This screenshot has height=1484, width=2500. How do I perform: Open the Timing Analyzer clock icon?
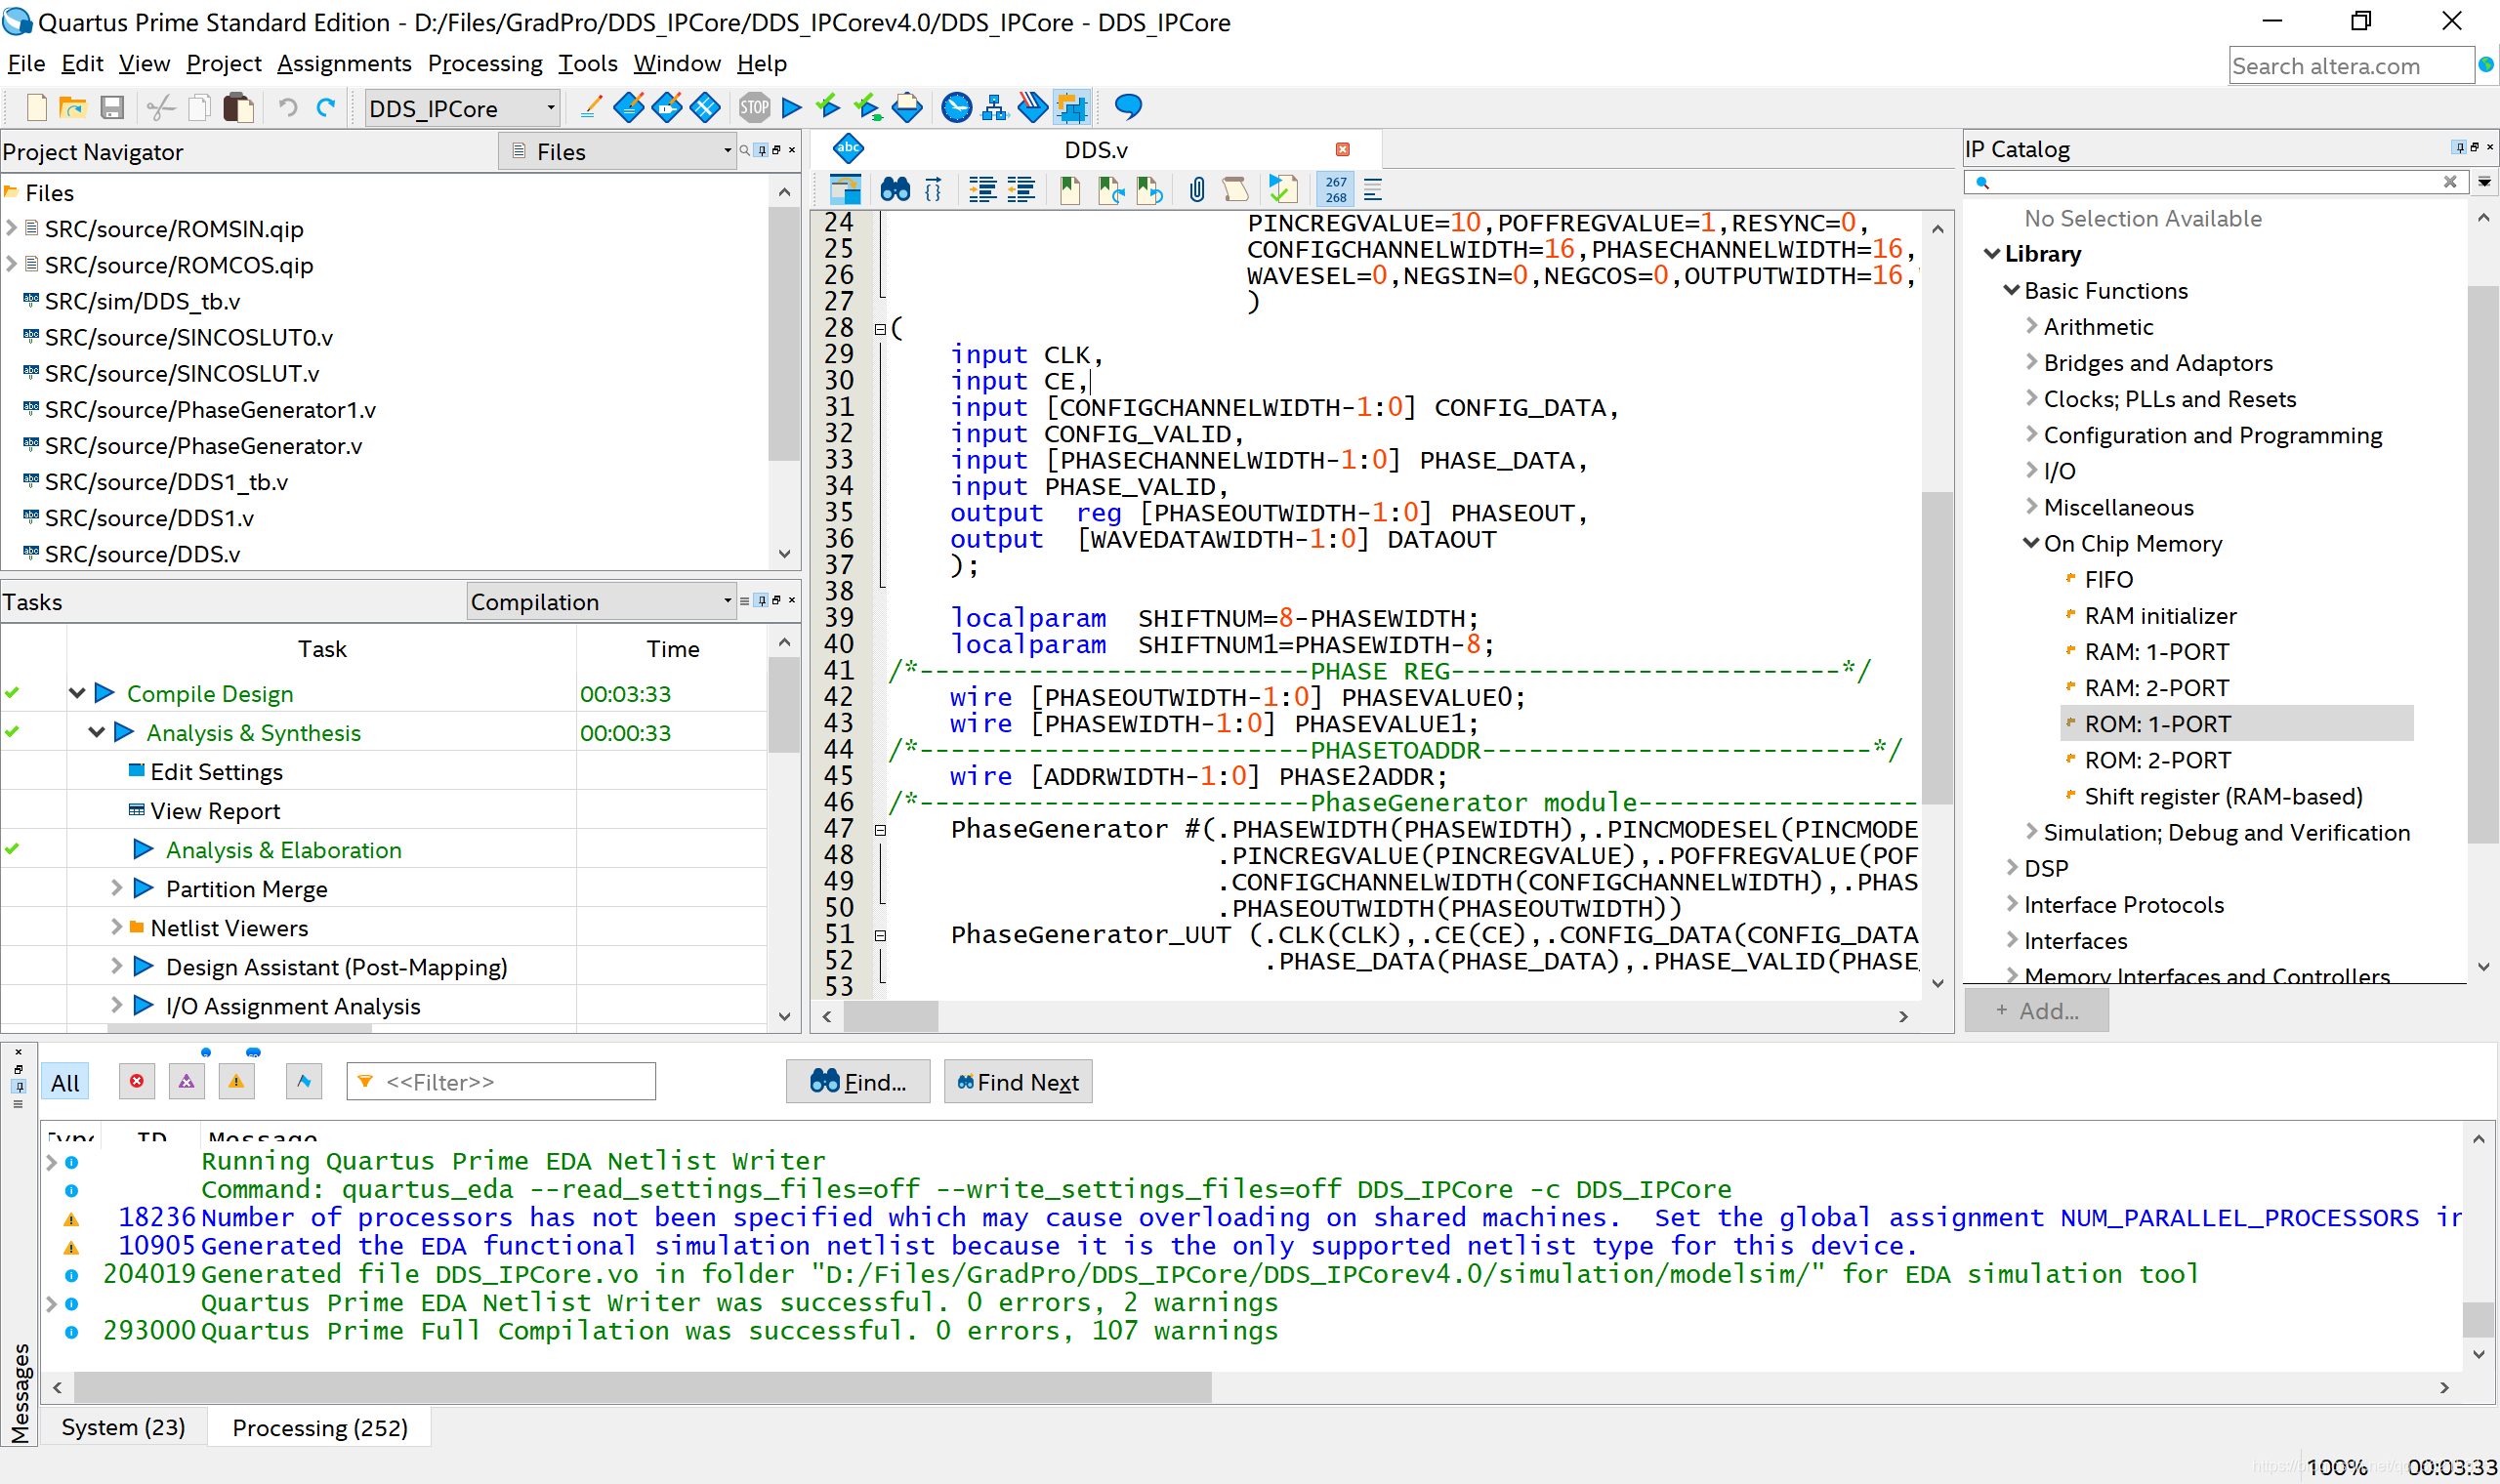point(956,107)
